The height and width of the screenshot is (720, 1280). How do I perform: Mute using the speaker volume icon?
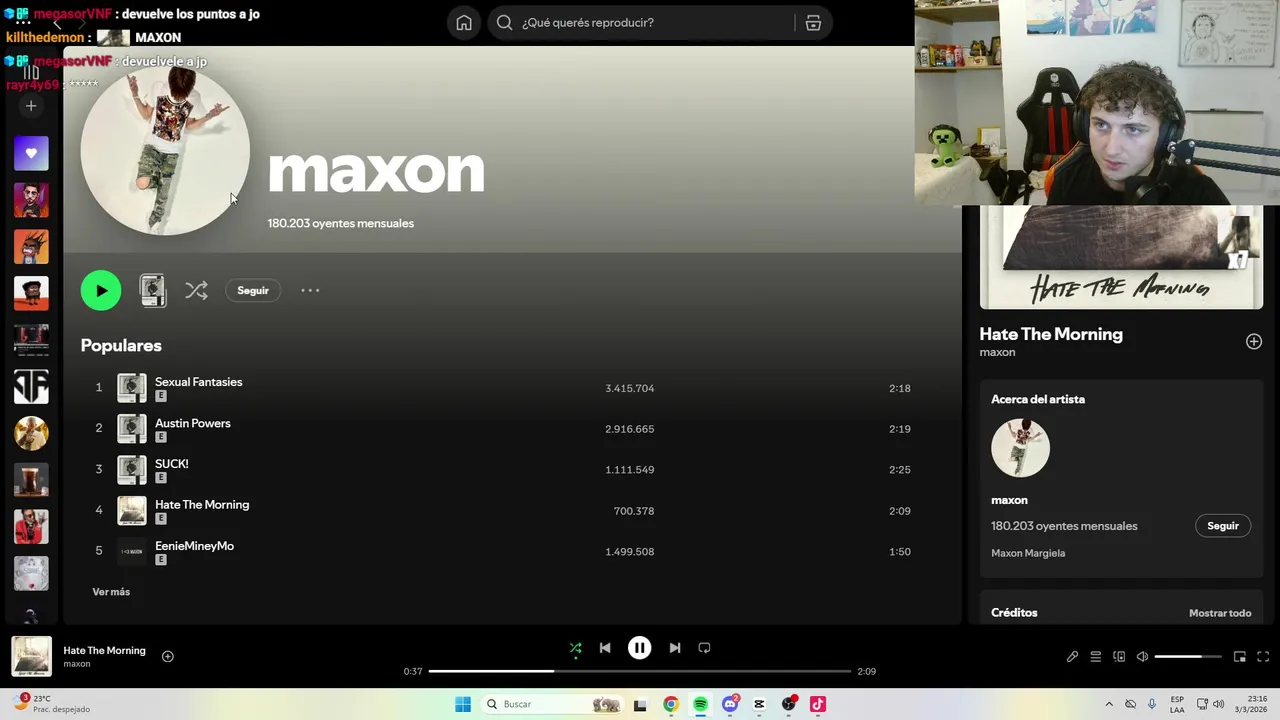(1142, 657)
